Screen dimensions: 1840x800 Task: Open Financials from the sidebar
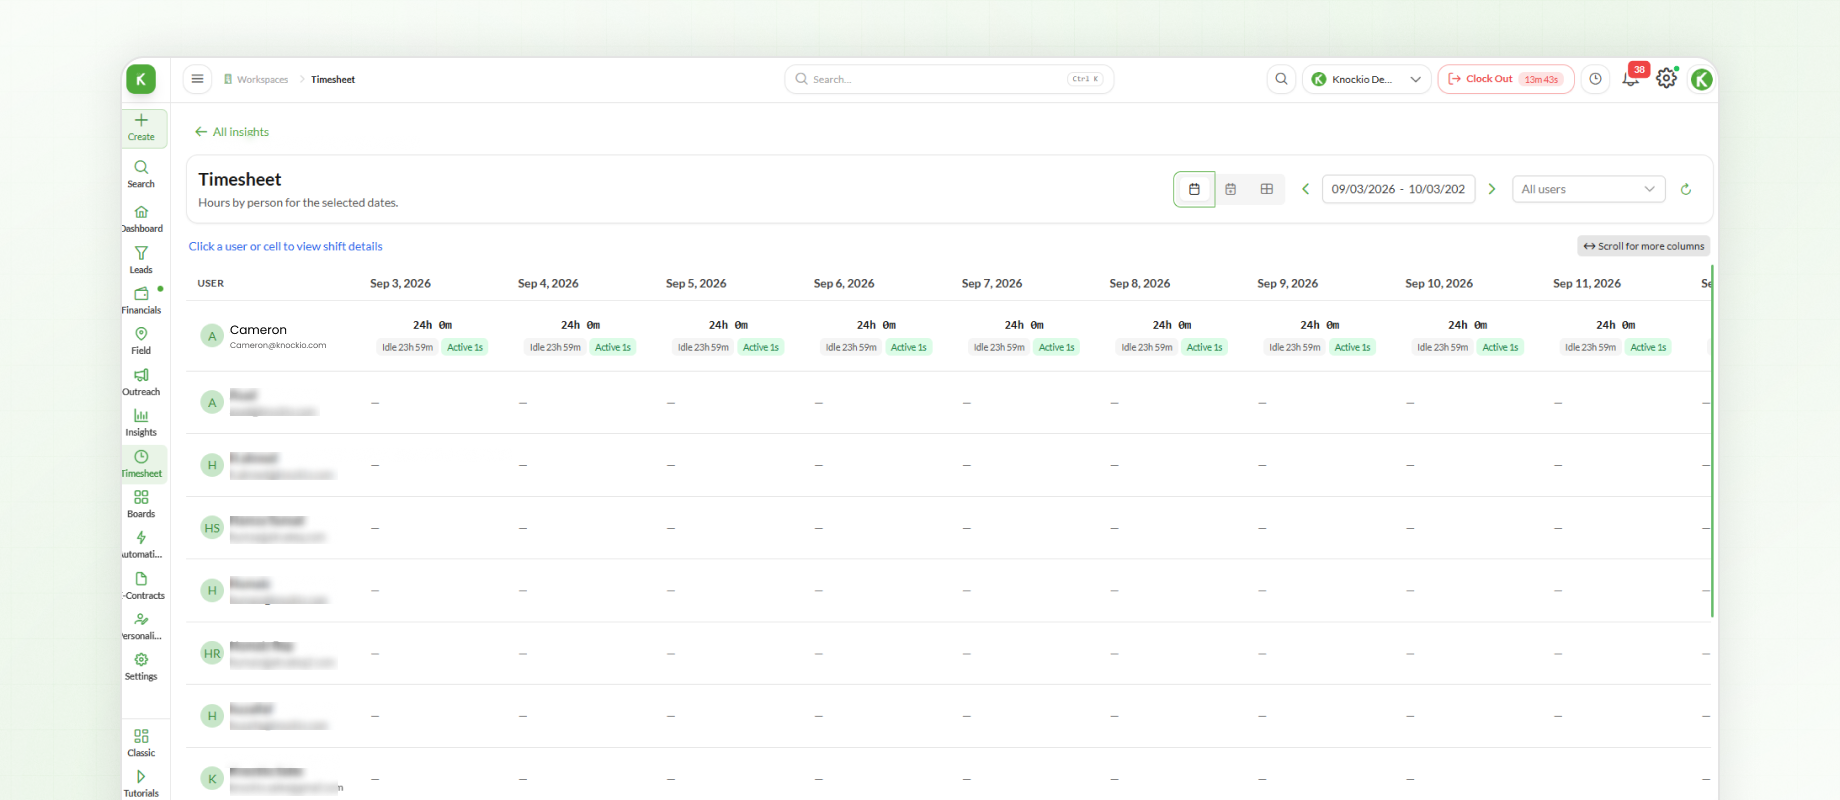click(141, 301)
